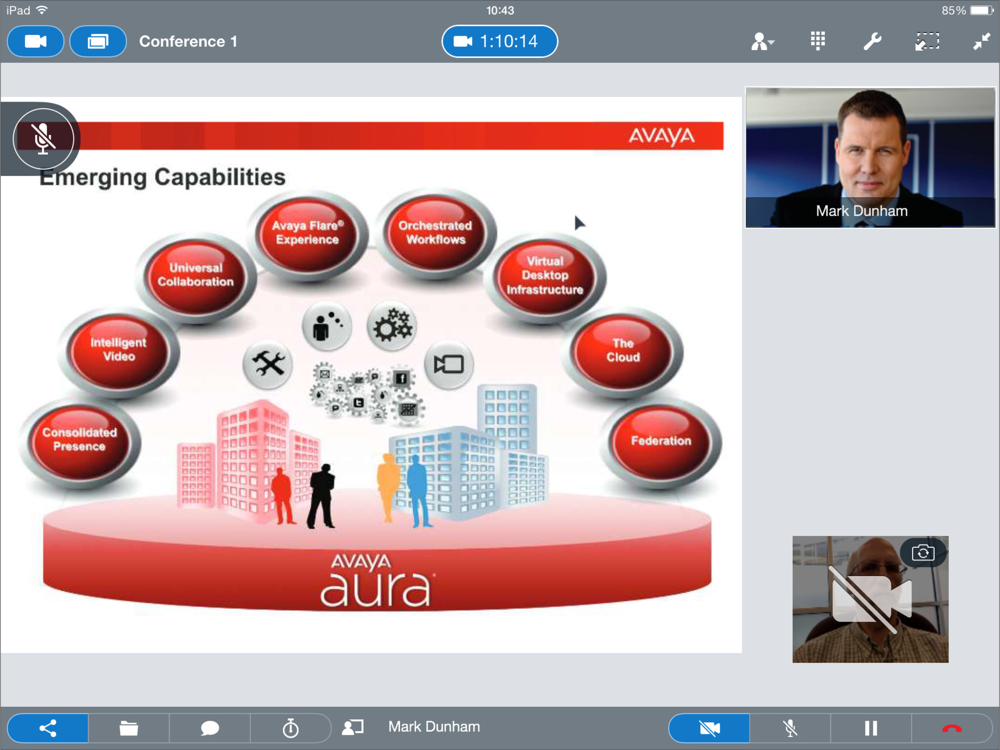The image size is (1000, 750).
Task: Click the collapse fullscreen arrows icon
Action: tap(981, 41)
